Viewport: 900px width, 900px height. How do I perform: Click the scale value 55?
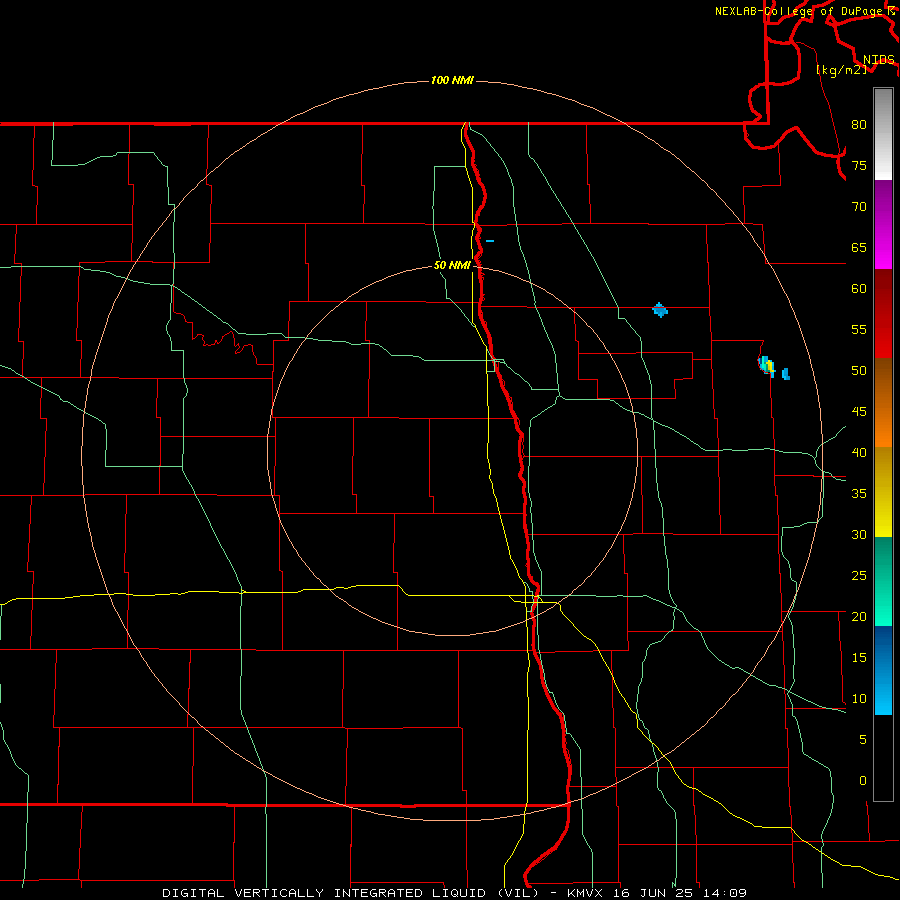pyautogui.click(x=859, y=329)
